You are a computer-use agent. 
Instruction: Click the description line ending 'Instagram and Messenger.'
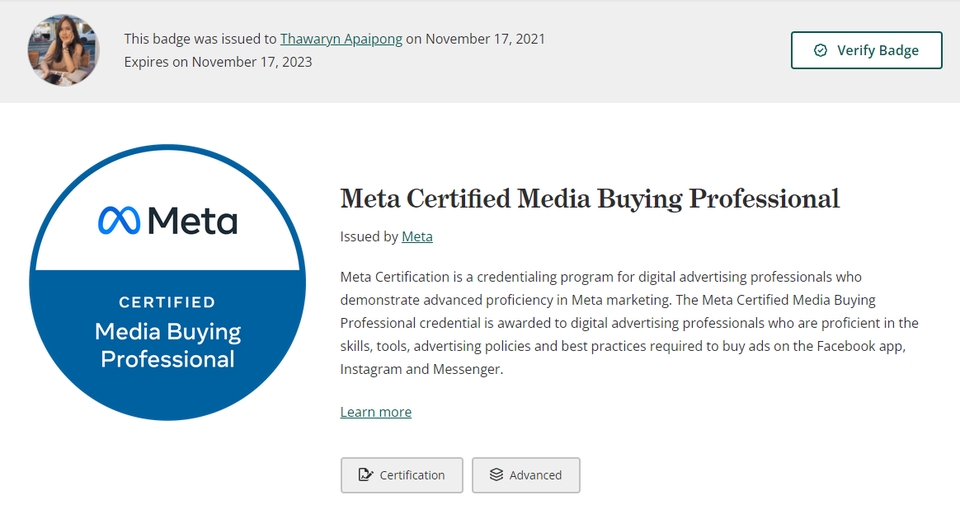pos(422,370)
